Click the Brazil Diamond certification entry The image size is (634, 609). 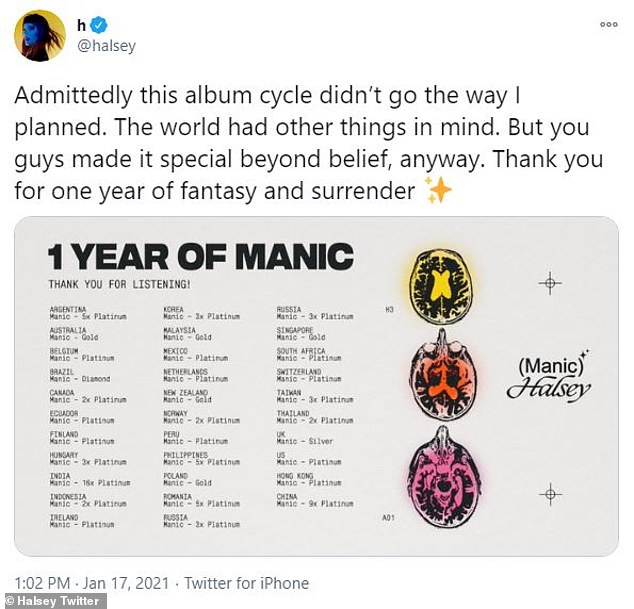[80, 376]
